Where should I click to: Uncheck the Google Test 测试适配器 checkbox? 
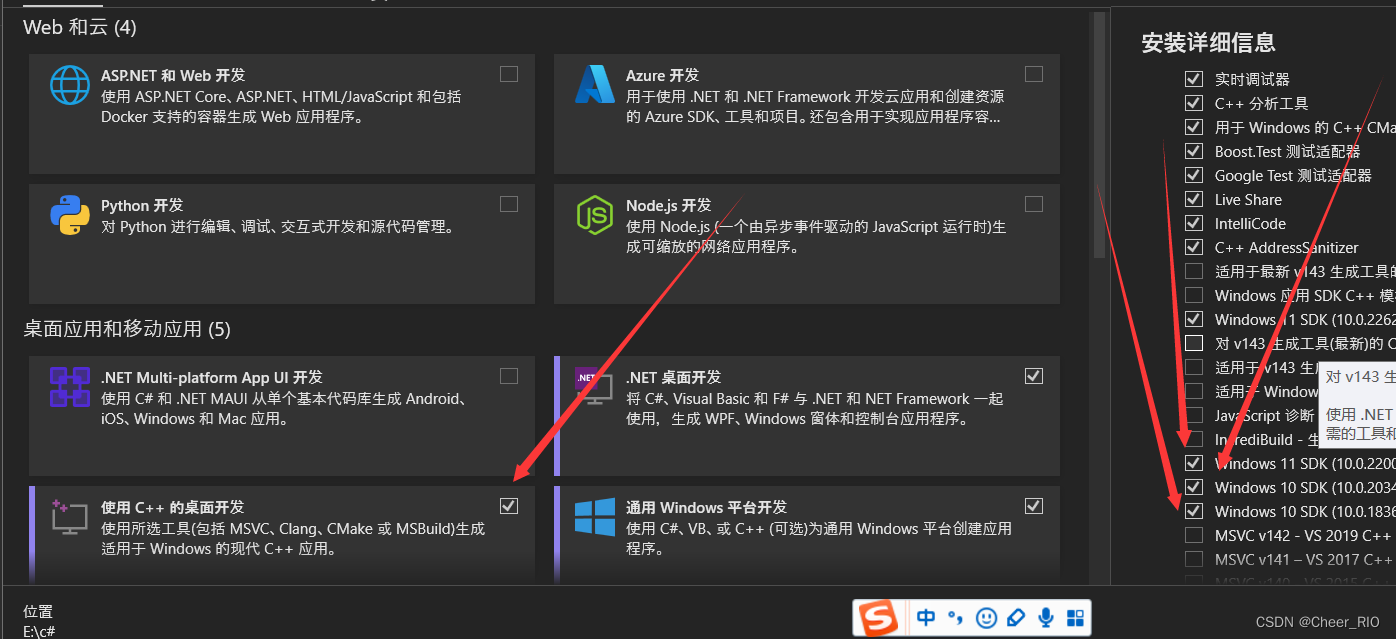[1194, 175]
